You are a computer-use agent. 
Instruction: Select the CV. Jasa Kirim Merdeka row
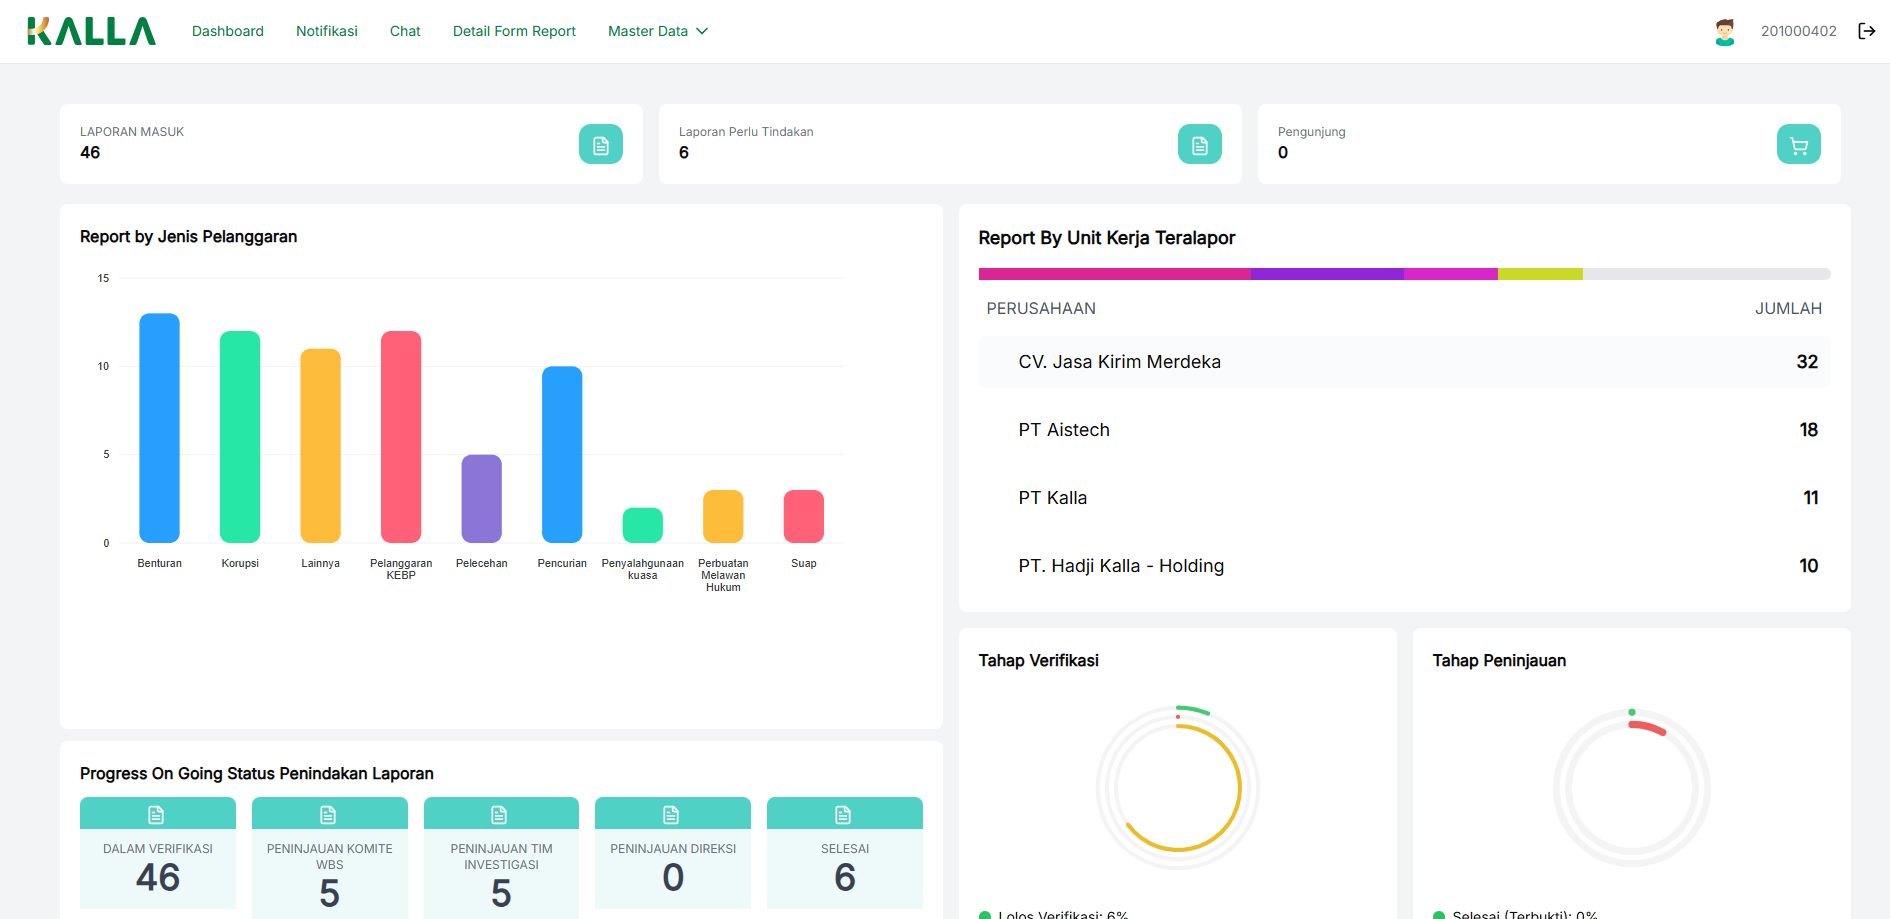point(1403,362)
